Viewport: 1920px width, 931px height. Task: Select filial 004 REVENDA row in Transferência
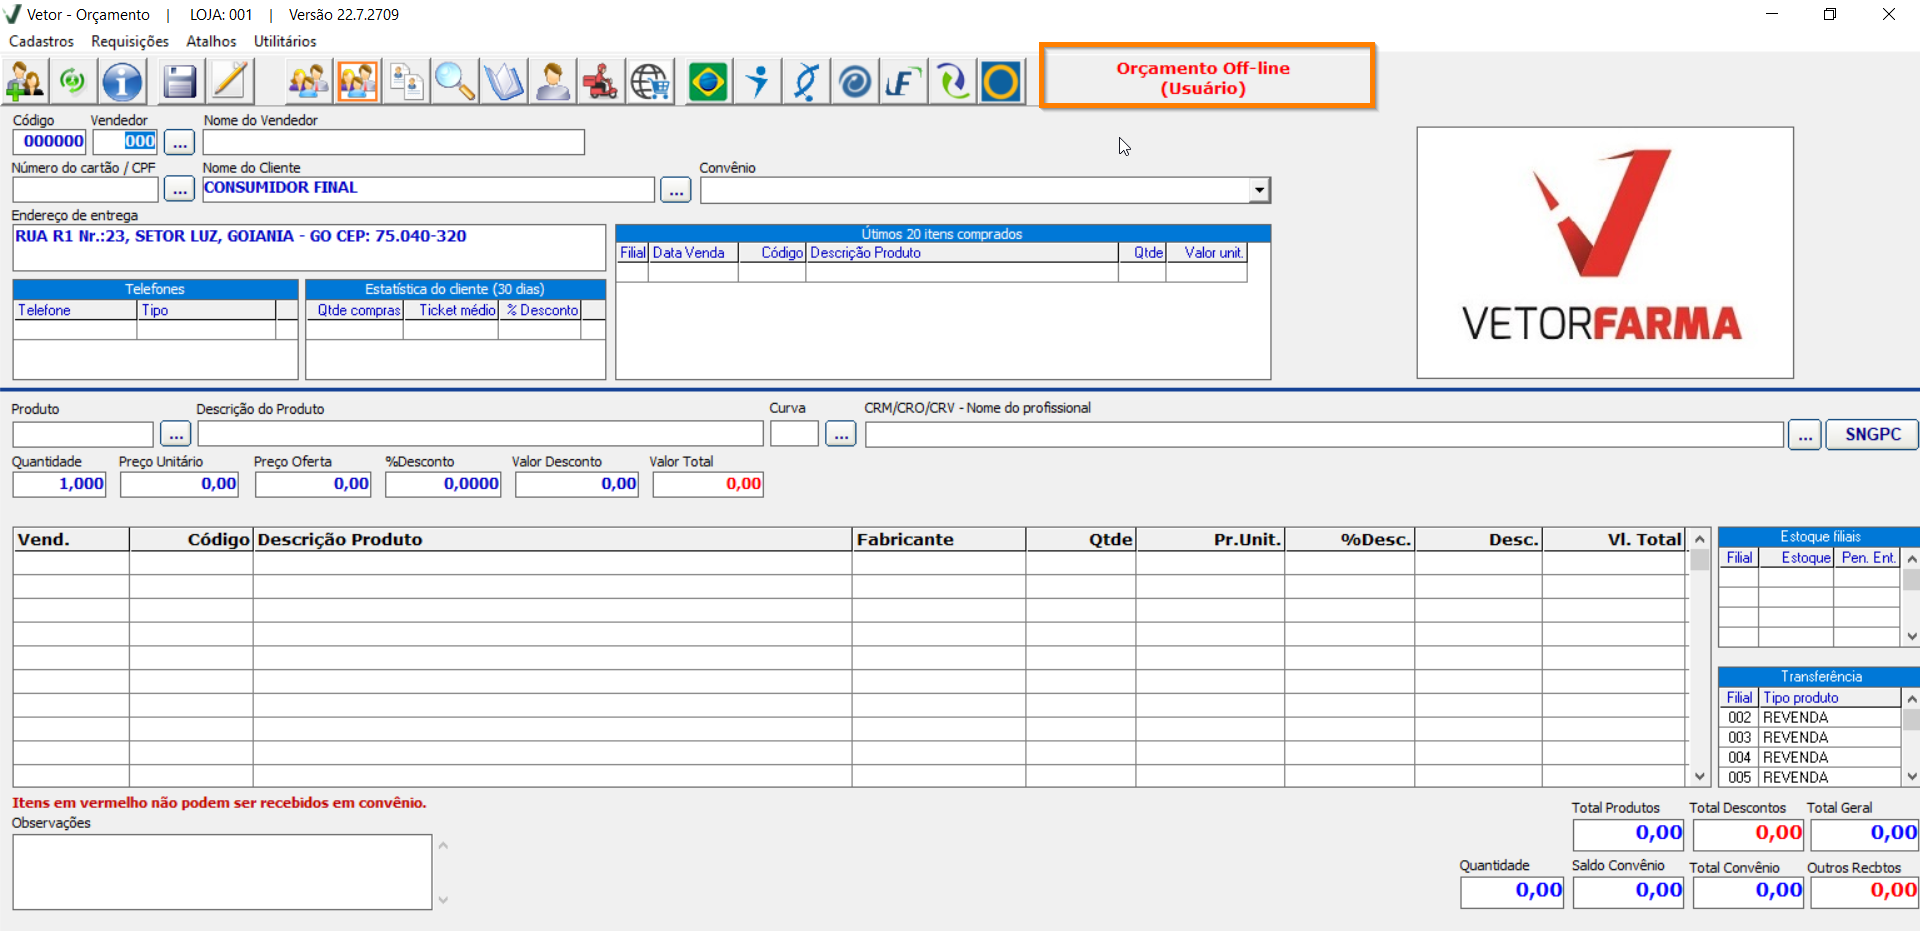[1809, 758]
